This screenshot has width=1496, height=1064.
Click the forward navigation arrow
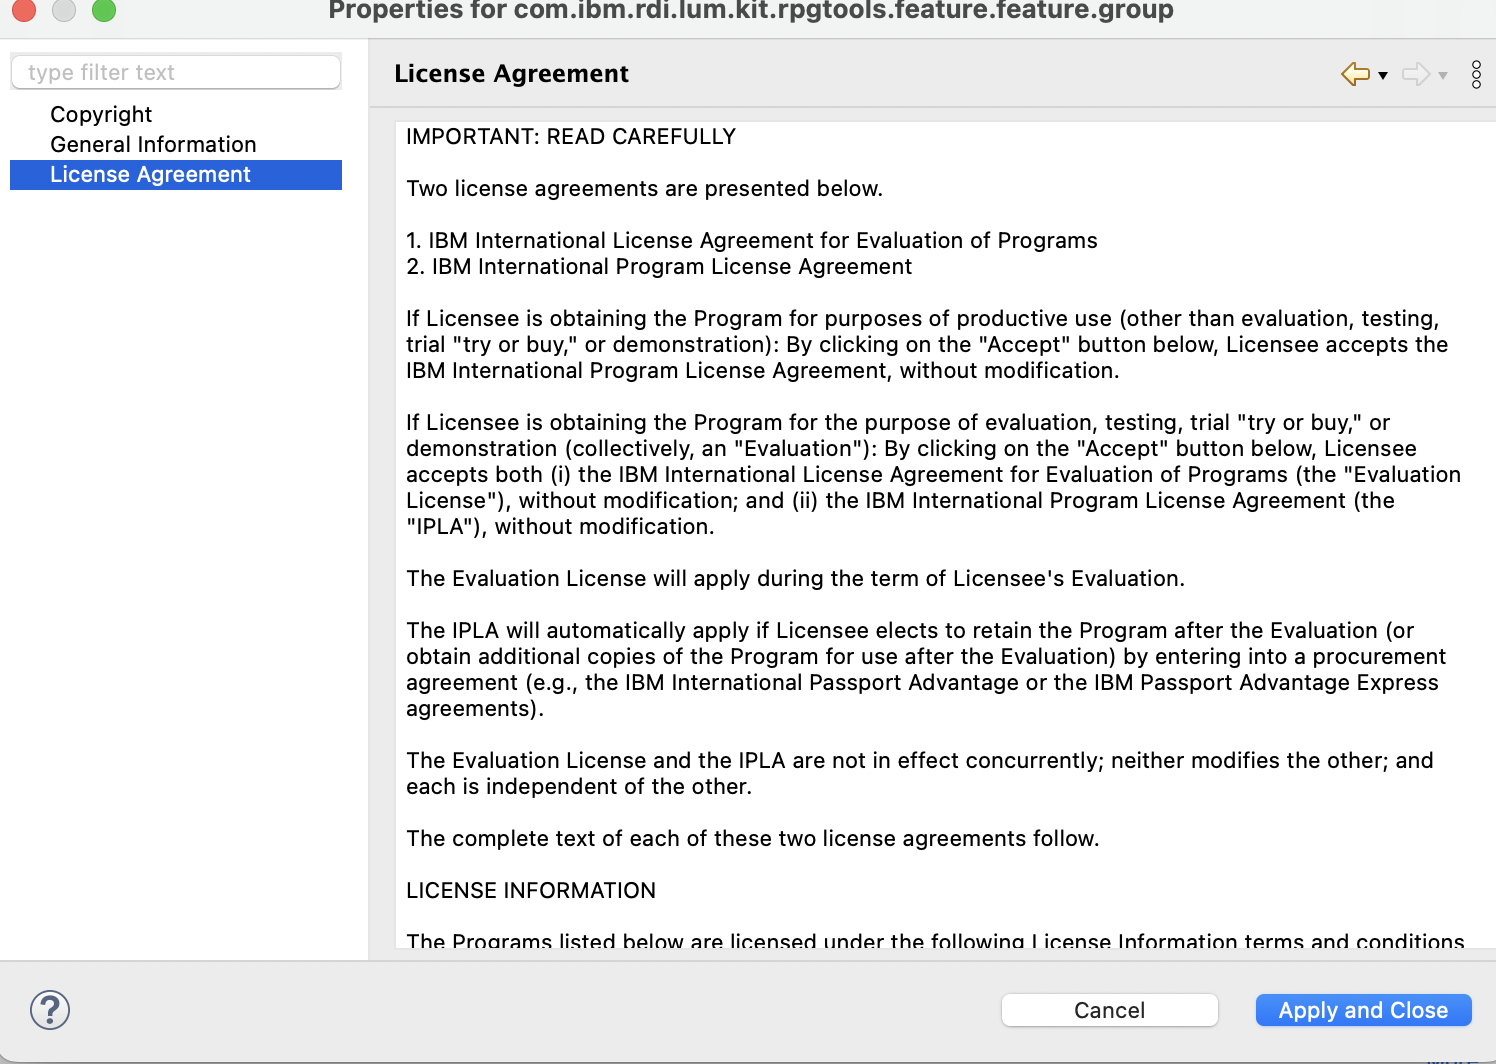pyautogui.click(x=1415, y=74)
